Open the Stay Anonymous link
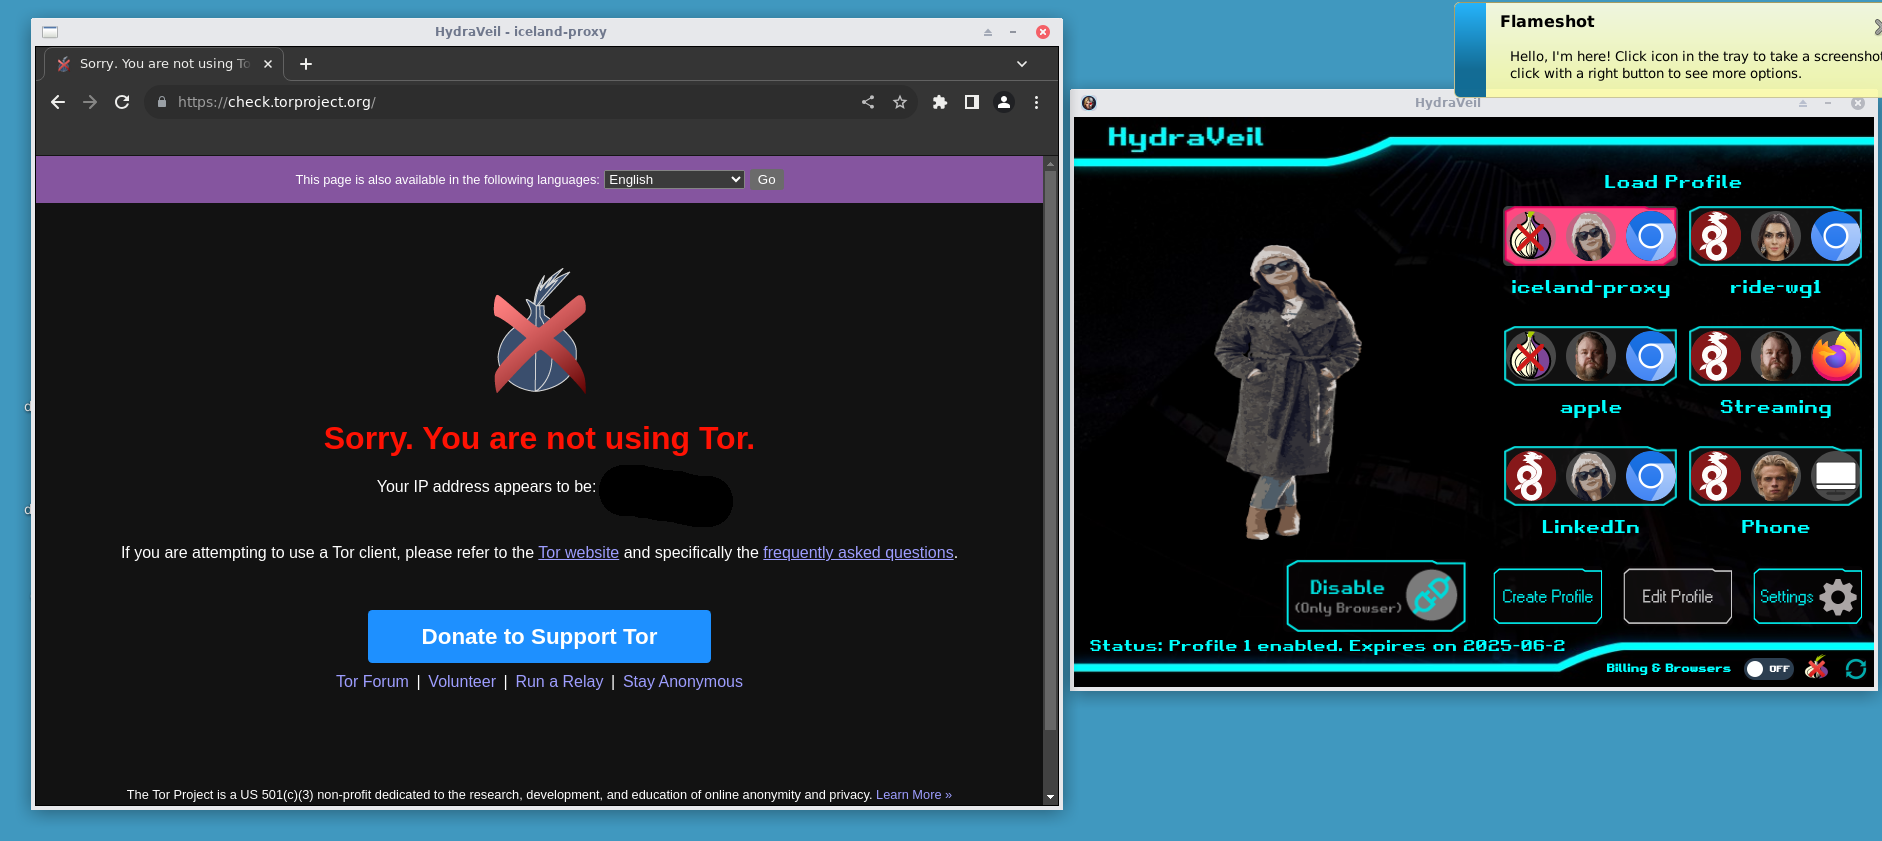Viewport: 1882px width, 841px height. click(683, 681)
